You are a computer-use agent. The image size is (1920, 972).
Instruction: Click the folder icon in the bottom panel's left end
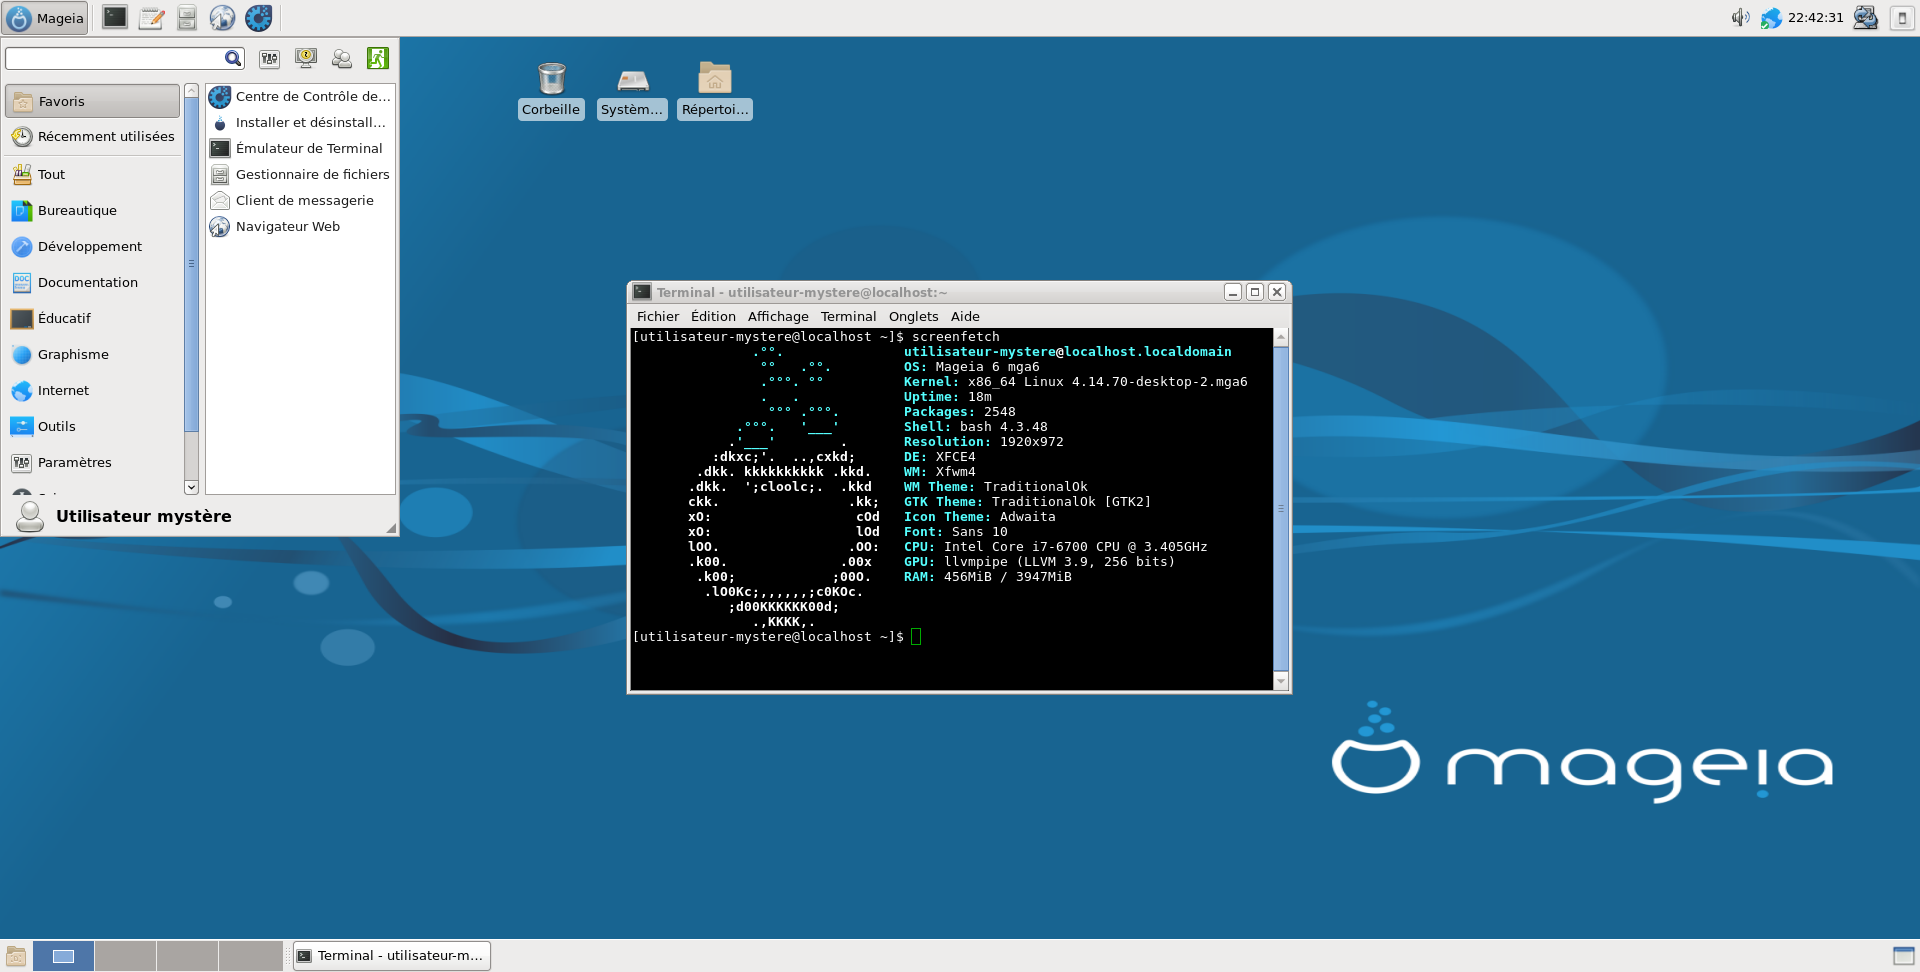[x=16, y=956]
